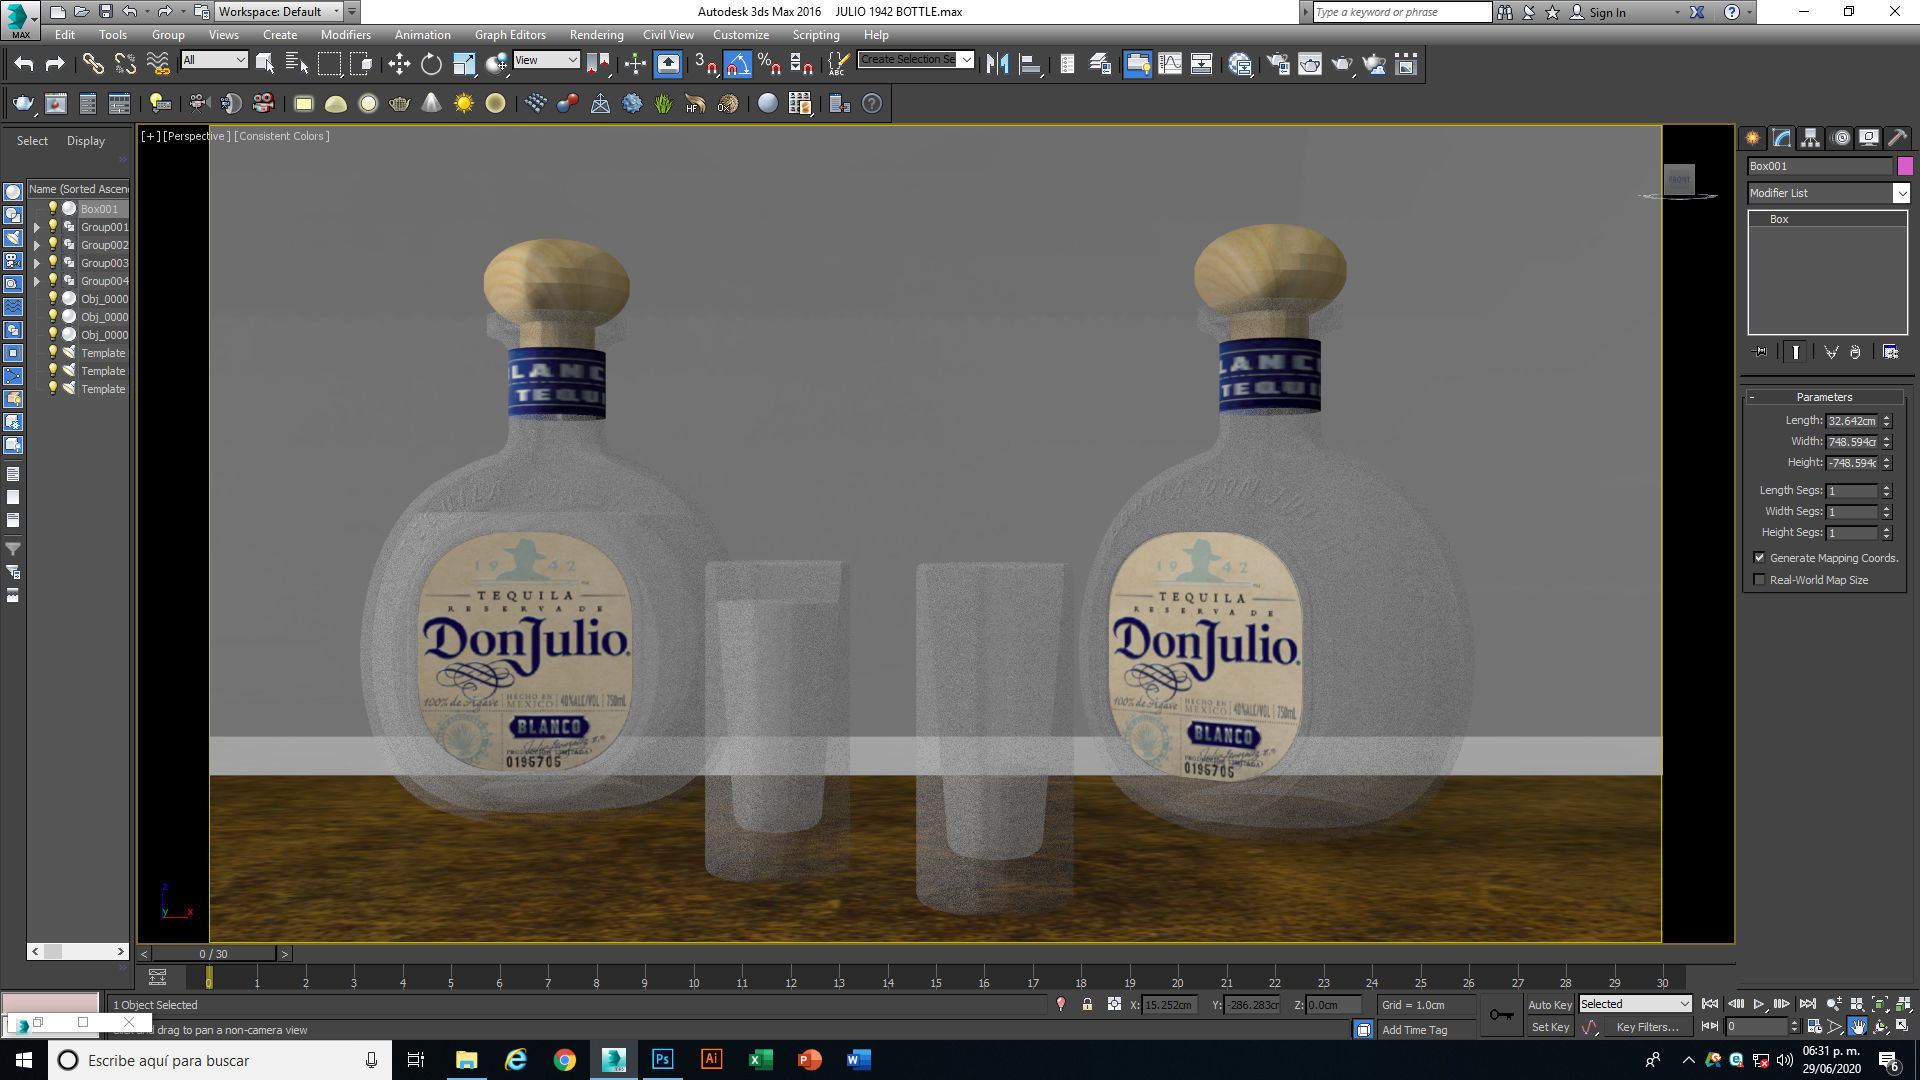This screenshot has width=1920, height=1080.
Task: Open the Modifier List dropdown
Action: click(1901, 193)
